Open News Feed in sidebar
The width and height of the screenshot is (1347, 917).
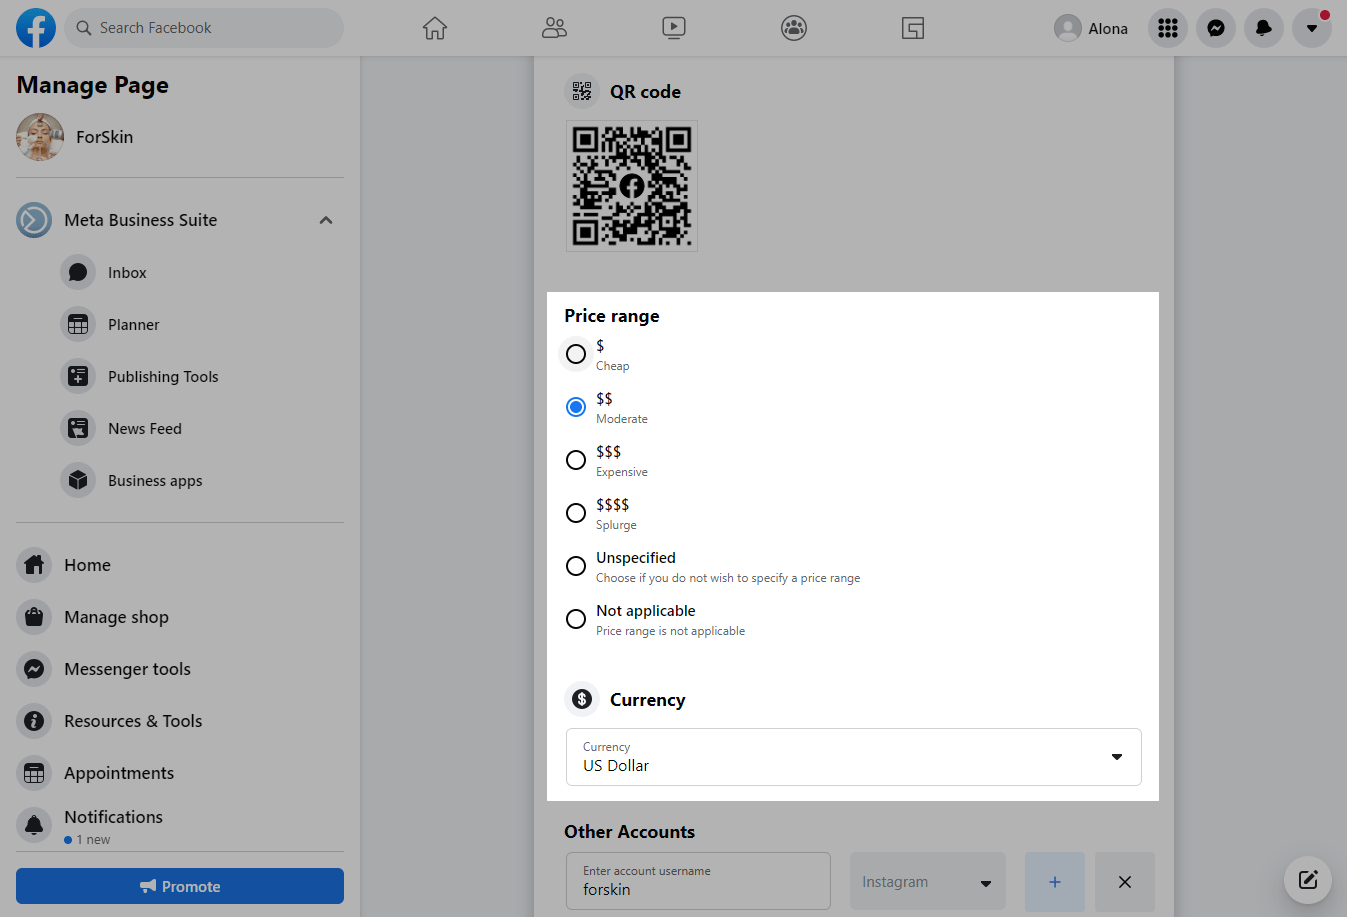(145, 428)
